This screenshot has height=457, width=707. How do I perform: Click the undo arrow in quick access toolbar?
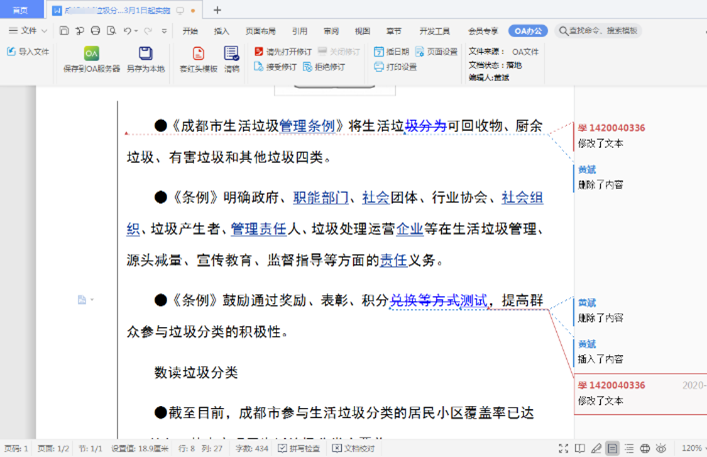tap(129, 31)
